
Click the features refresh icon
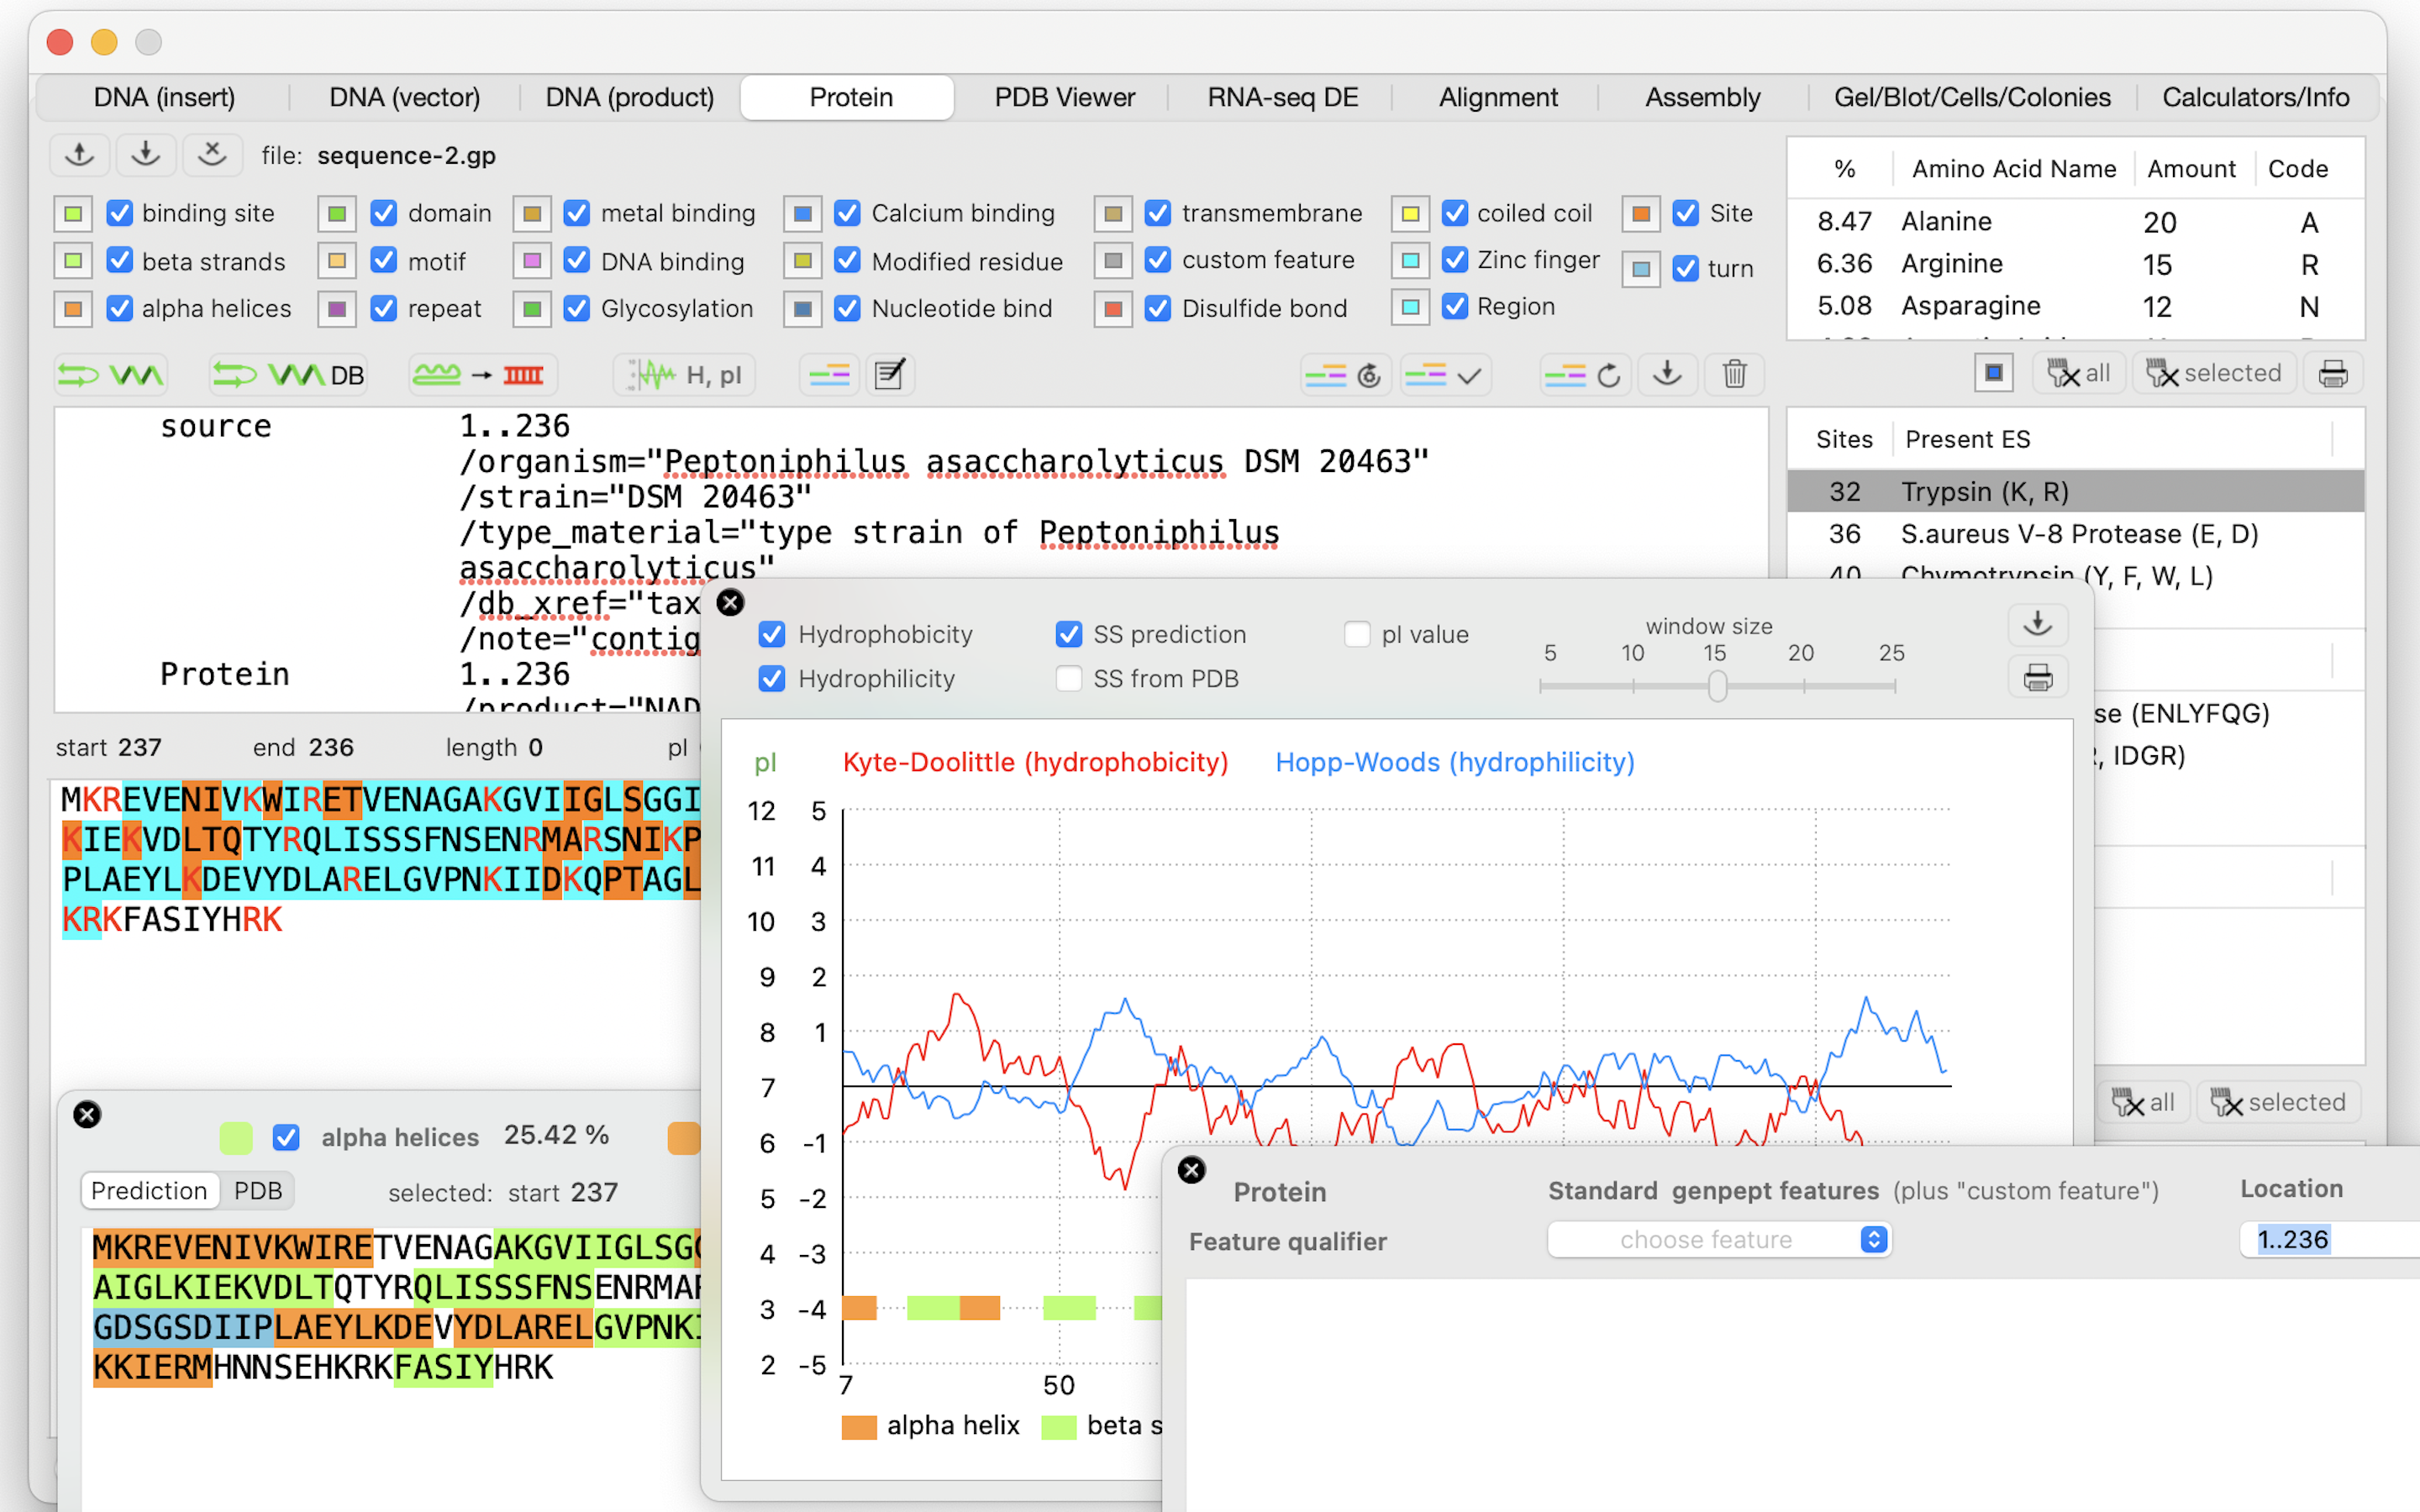tap(1586, 375)
